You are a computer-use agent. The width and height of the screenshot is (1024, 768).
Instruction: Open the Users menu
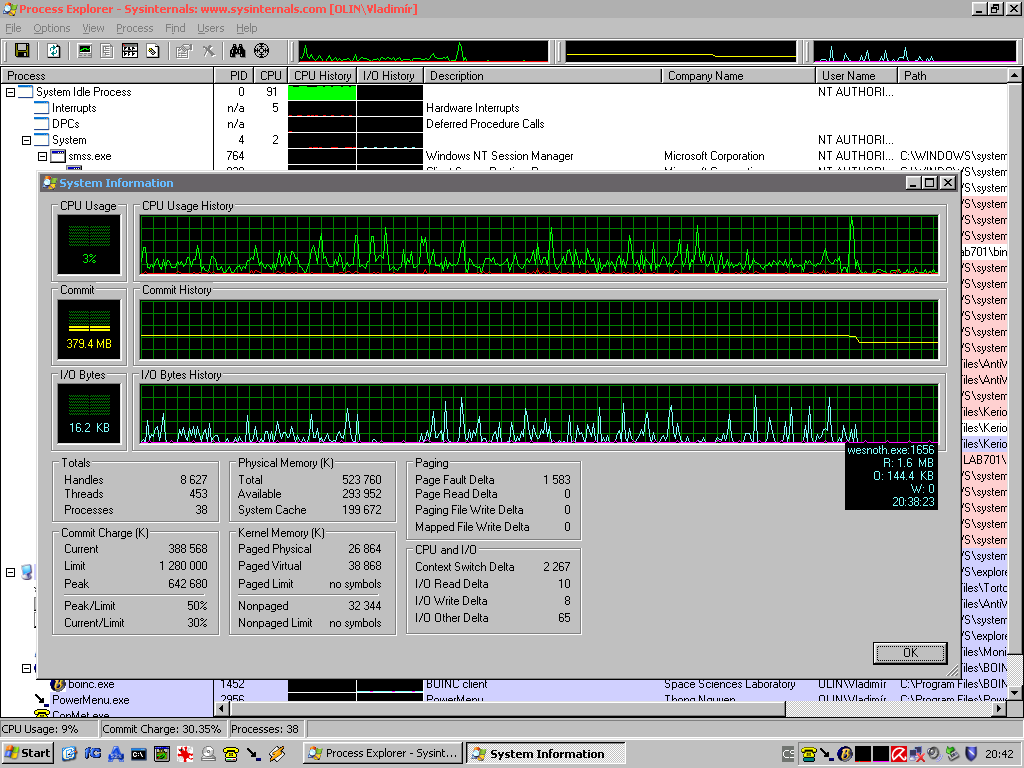point(210,28)
